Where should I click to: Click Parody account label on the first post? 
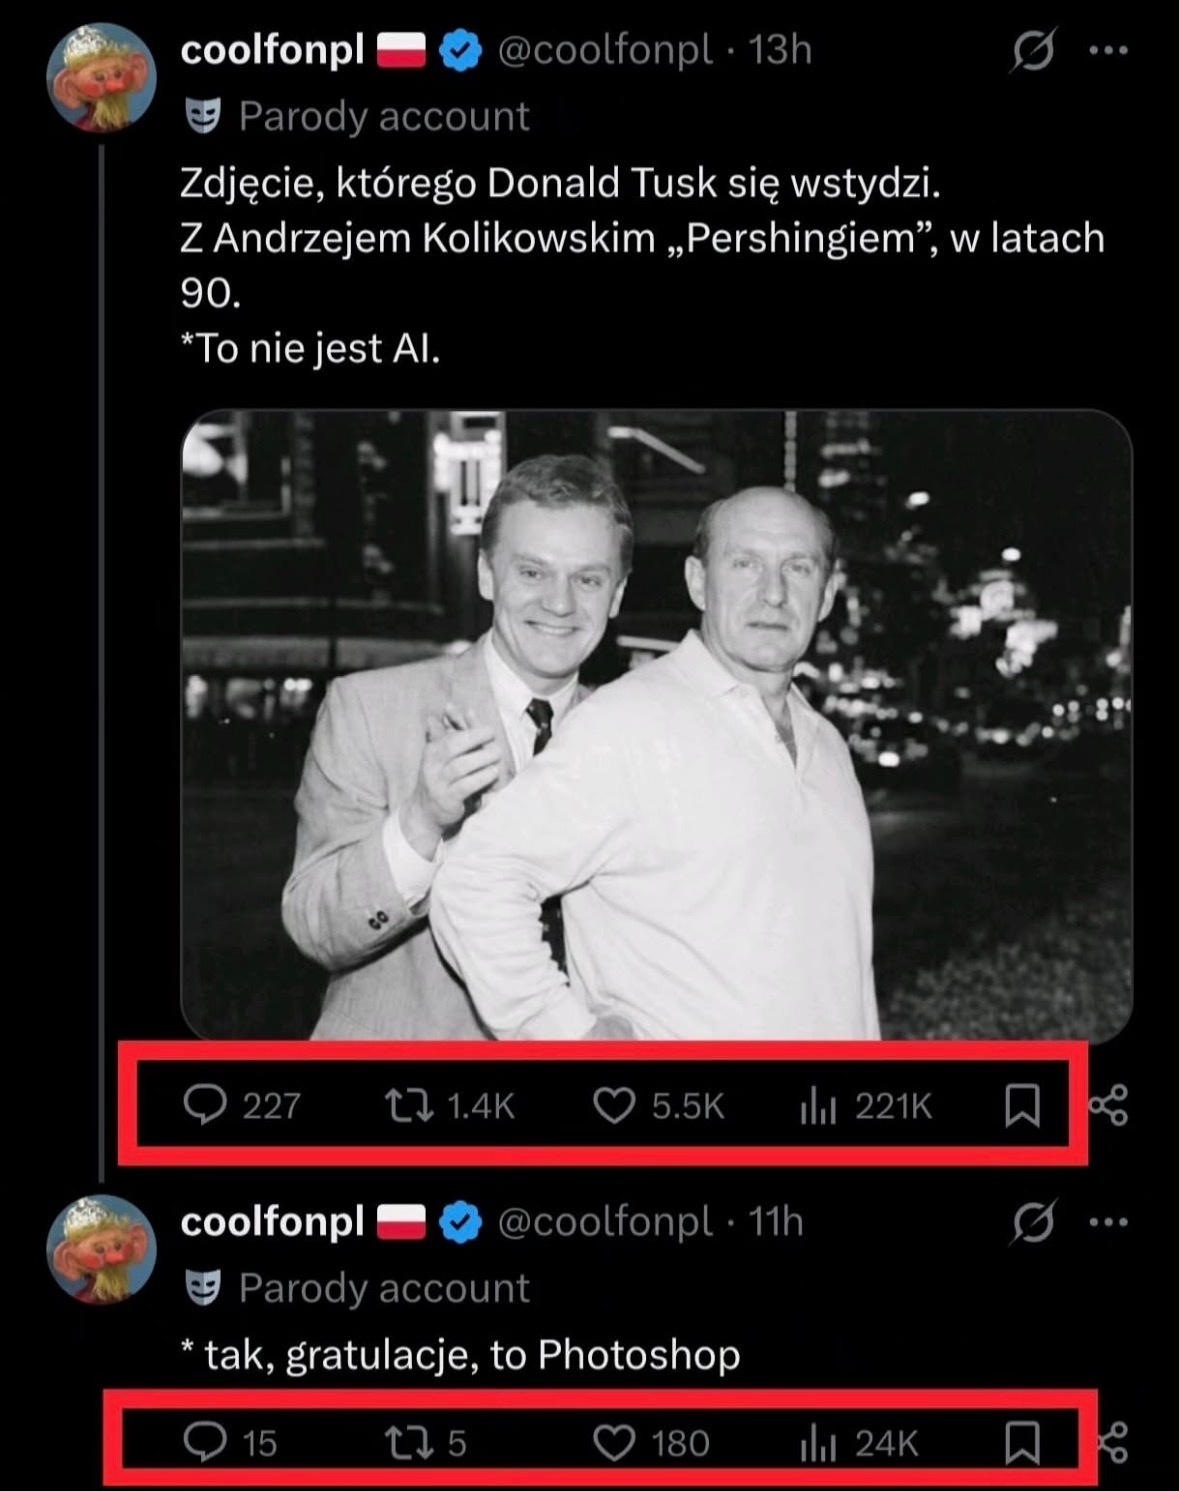pyautogui.click(x=383, y=117)
